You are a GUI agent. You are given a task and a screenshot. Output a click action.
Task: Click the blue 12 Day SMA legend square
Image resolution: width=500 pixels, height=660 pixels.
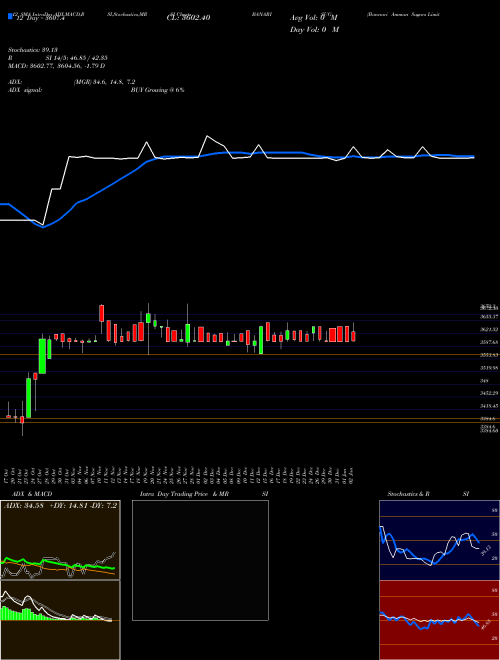10,17
